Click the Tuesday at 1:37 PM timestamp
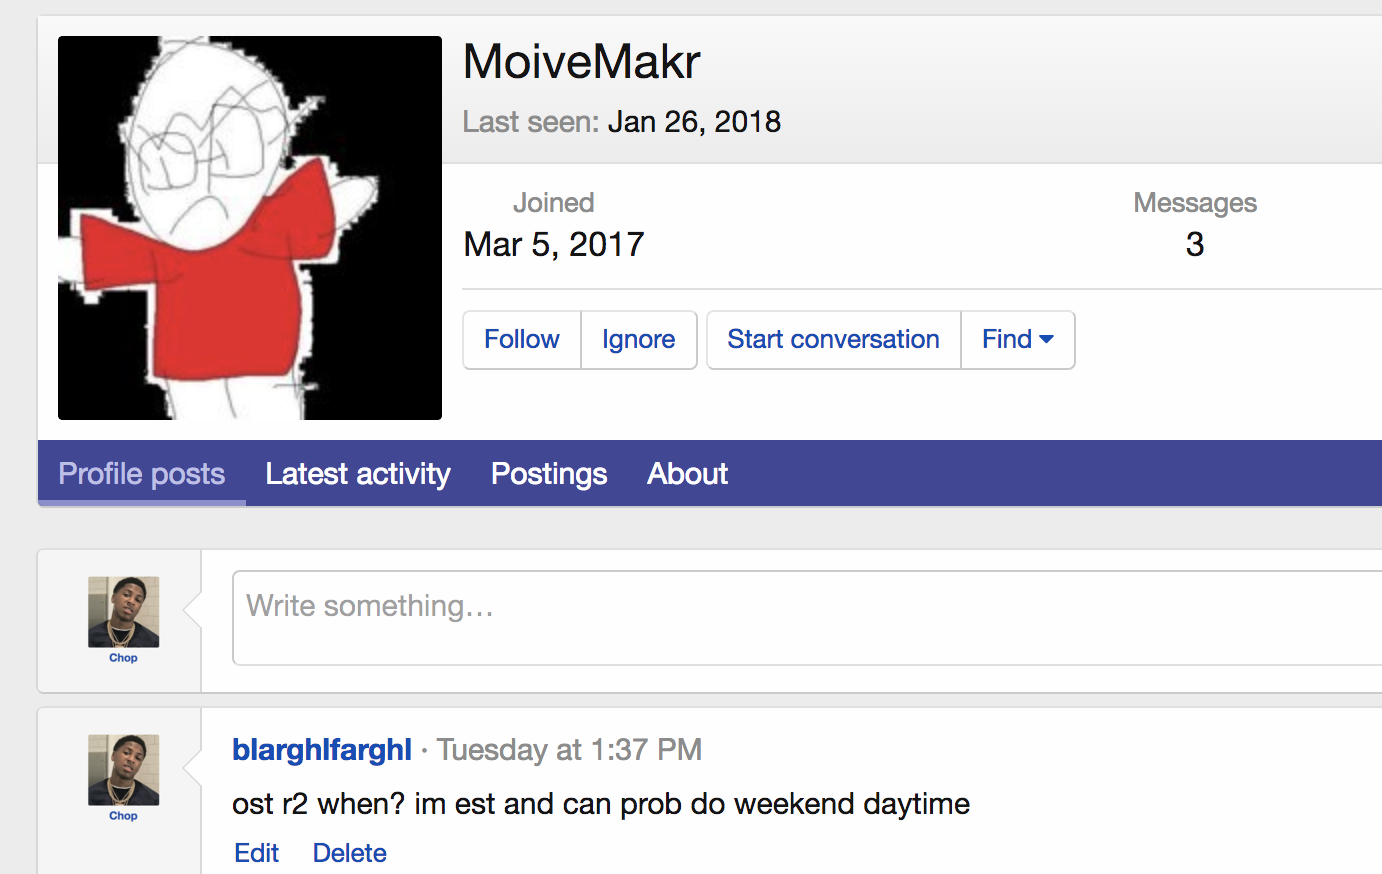 (x=569, y=750)
